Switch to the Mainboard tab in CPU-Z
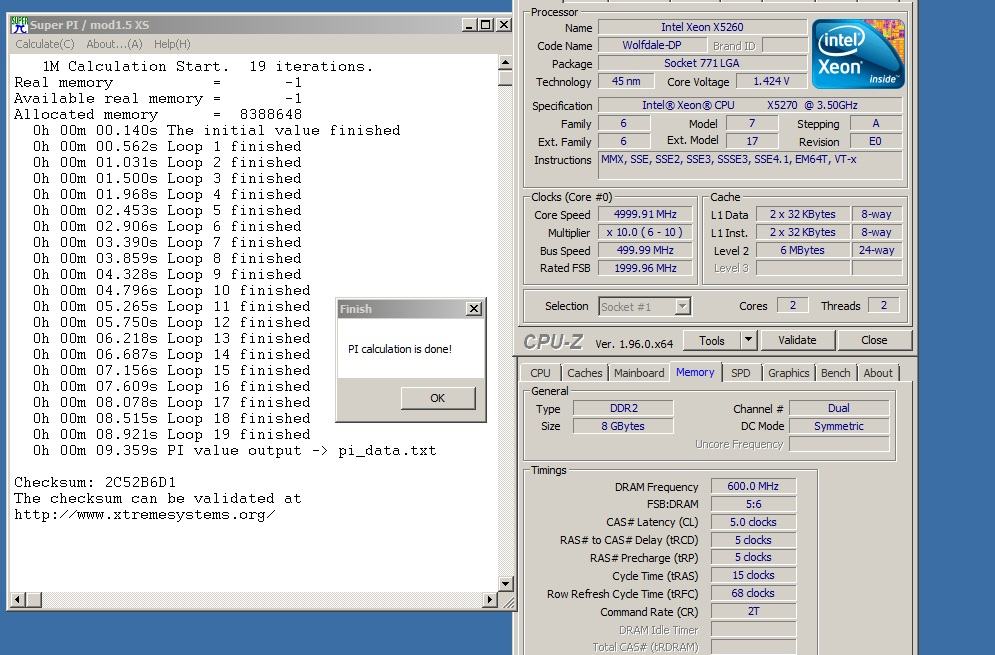Image resolution: width=995 pixels, height=655 pixels. pos(639,373)
